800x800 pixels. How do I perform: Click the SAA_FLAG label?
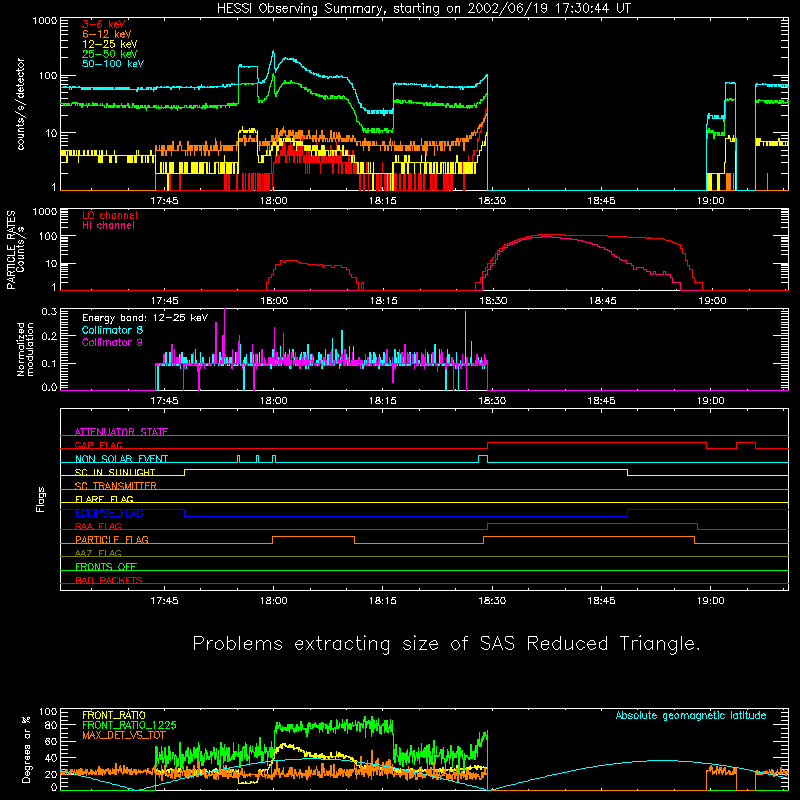coord(98,526)
